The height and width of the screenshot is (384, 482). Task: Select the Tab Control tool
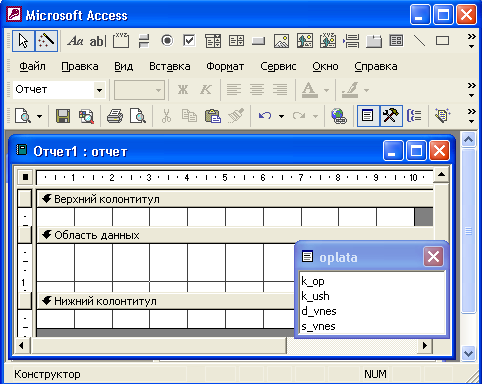pyautogui.click(x=374, y=41)
